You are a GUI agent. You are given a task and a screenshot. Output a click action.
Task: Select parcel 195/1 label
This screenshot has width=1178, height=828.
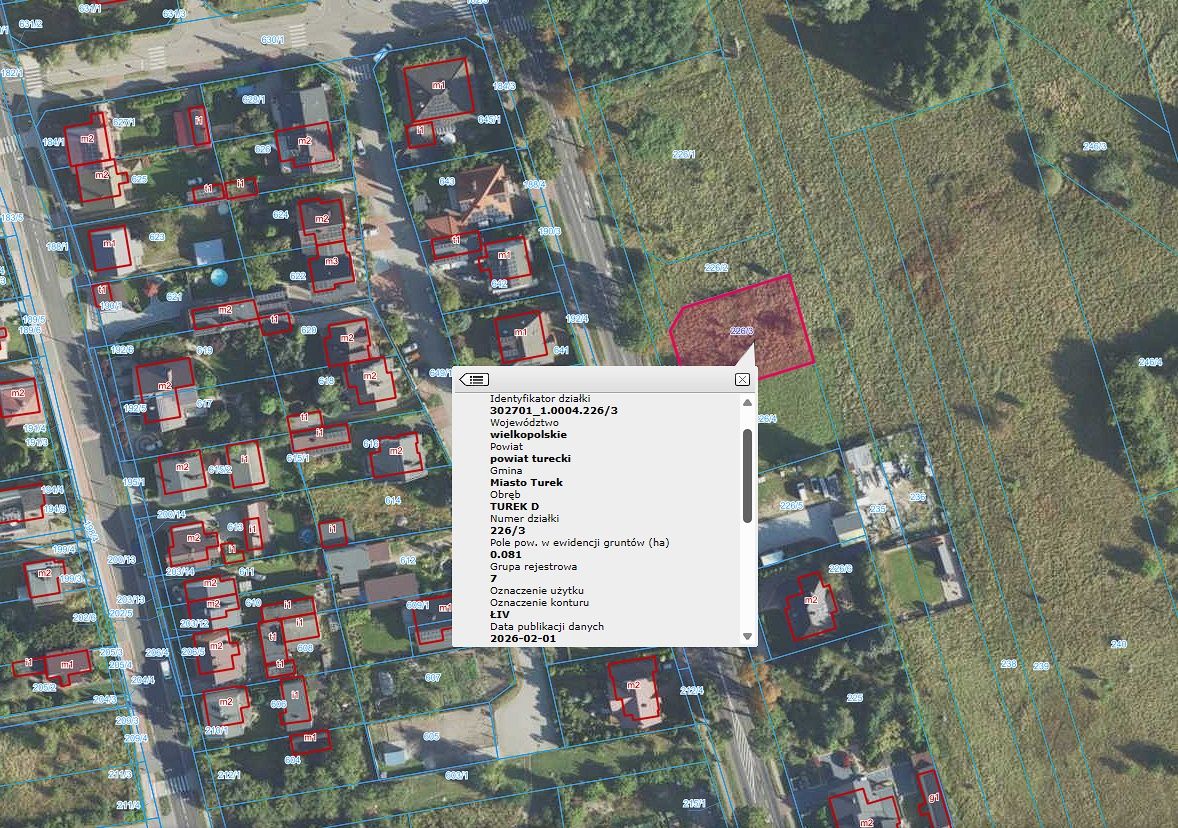tap(134, 482)
